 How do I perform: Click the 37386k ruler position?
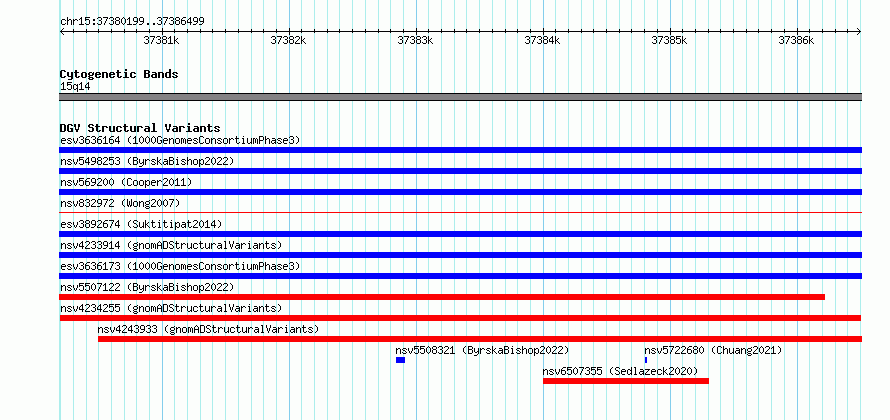(x=797, y=40)
